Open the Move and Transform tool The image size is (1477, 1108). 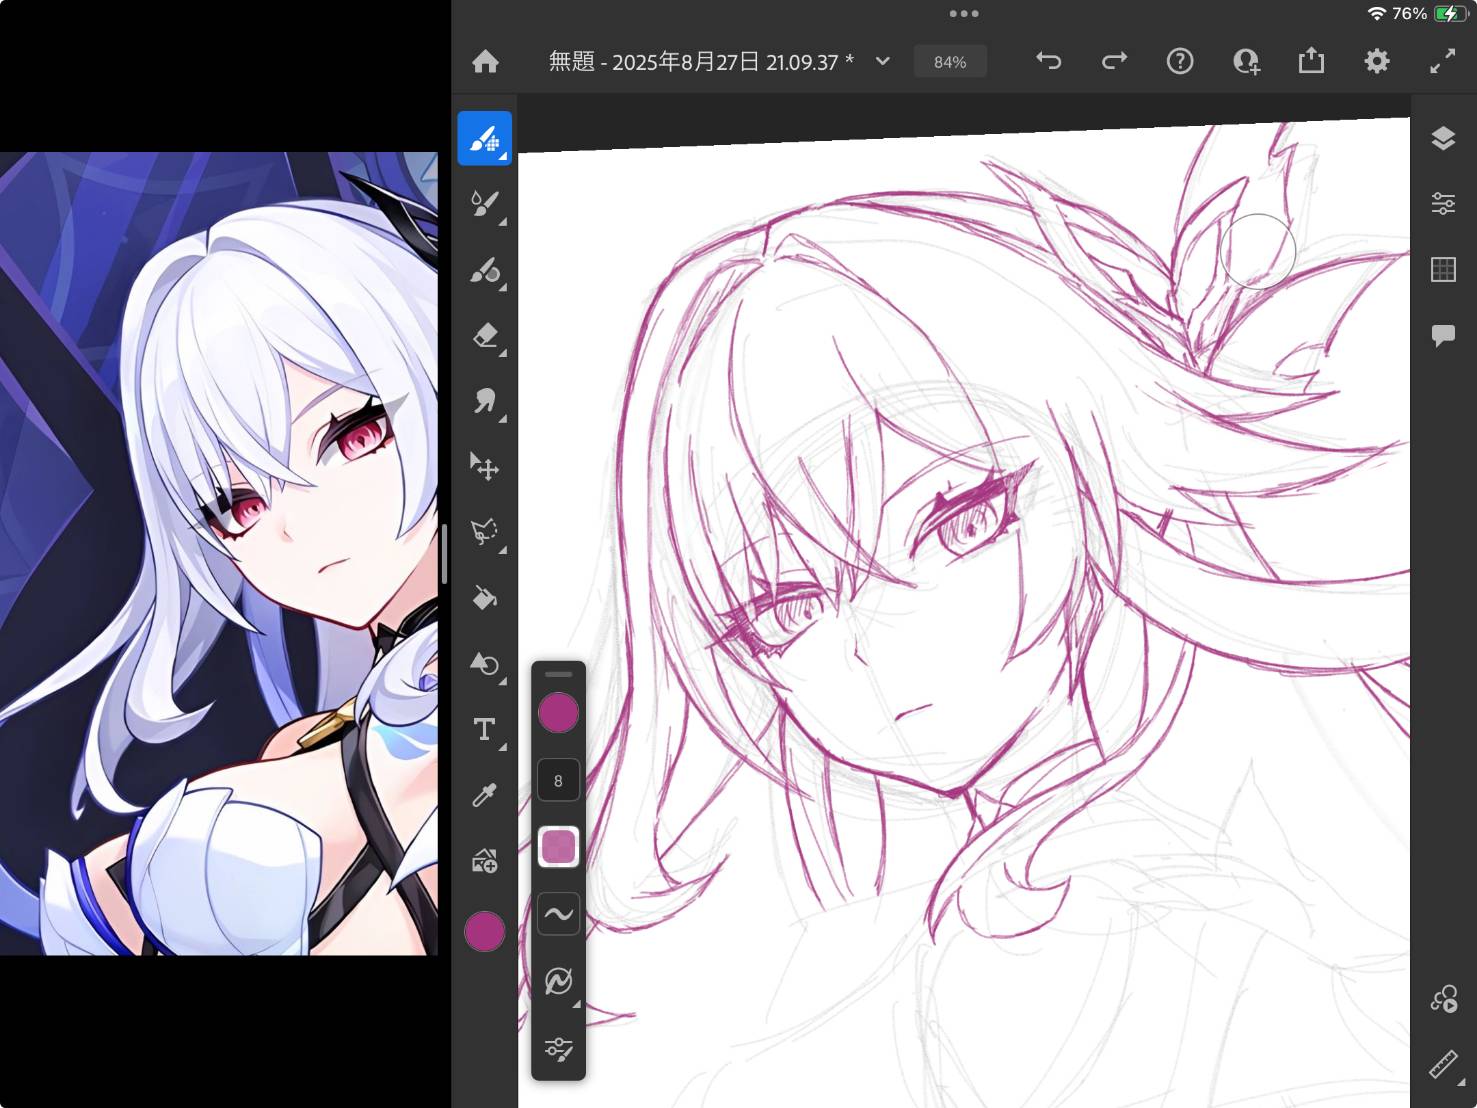click(x=485, y=467)
